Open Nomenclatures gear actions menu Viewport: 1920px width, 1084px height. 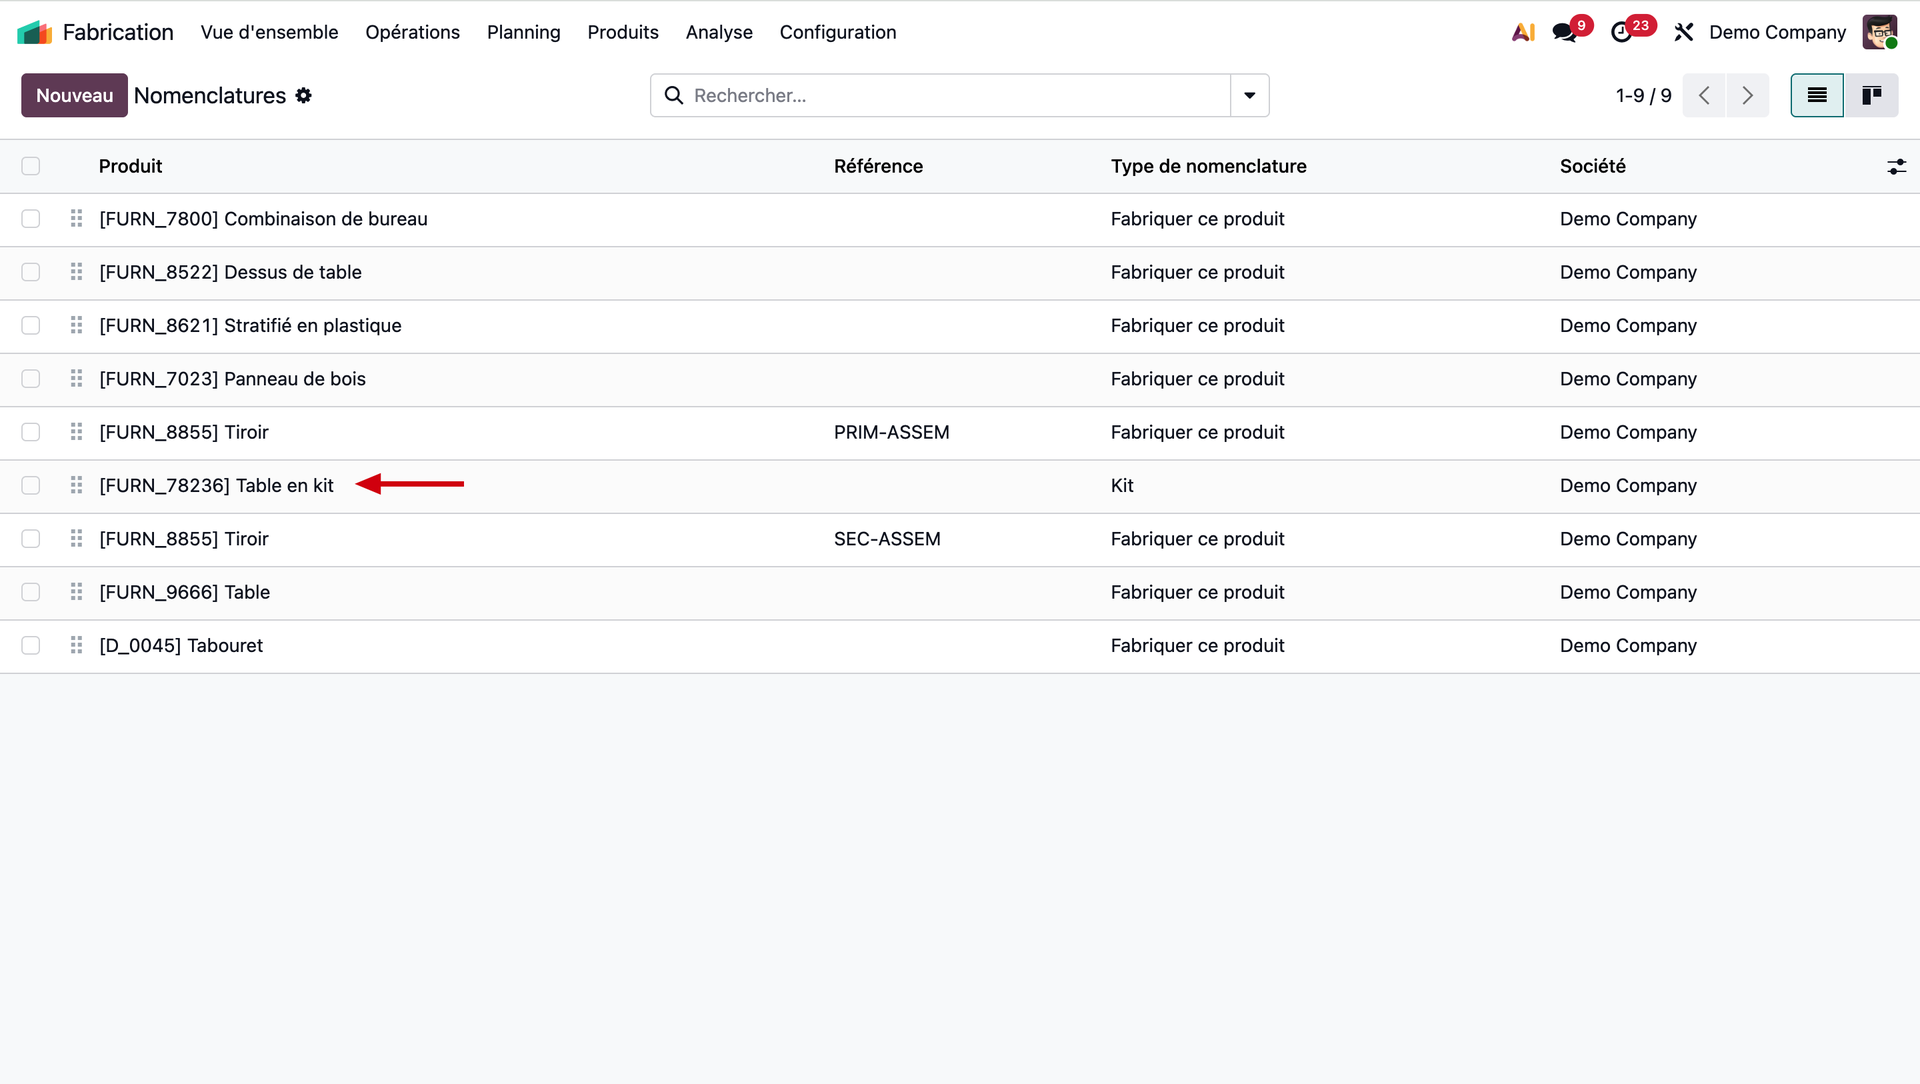coord(304,95)
